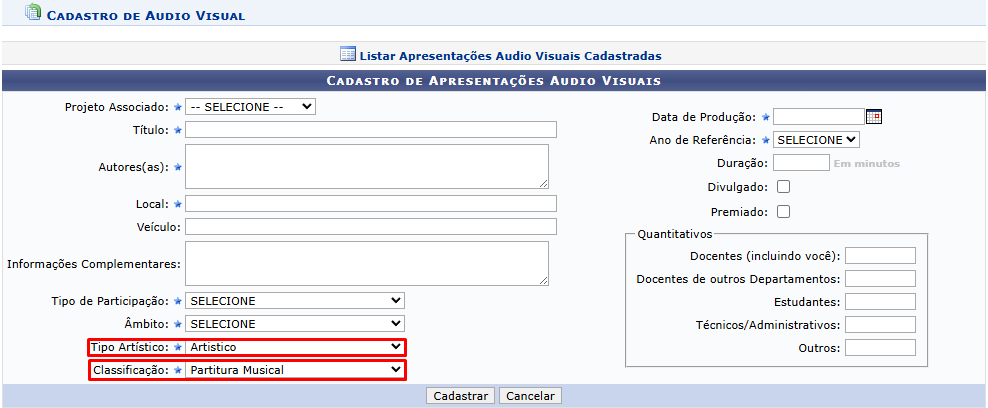
Task: Focus the Autores(as) text area
Action: 367,166
